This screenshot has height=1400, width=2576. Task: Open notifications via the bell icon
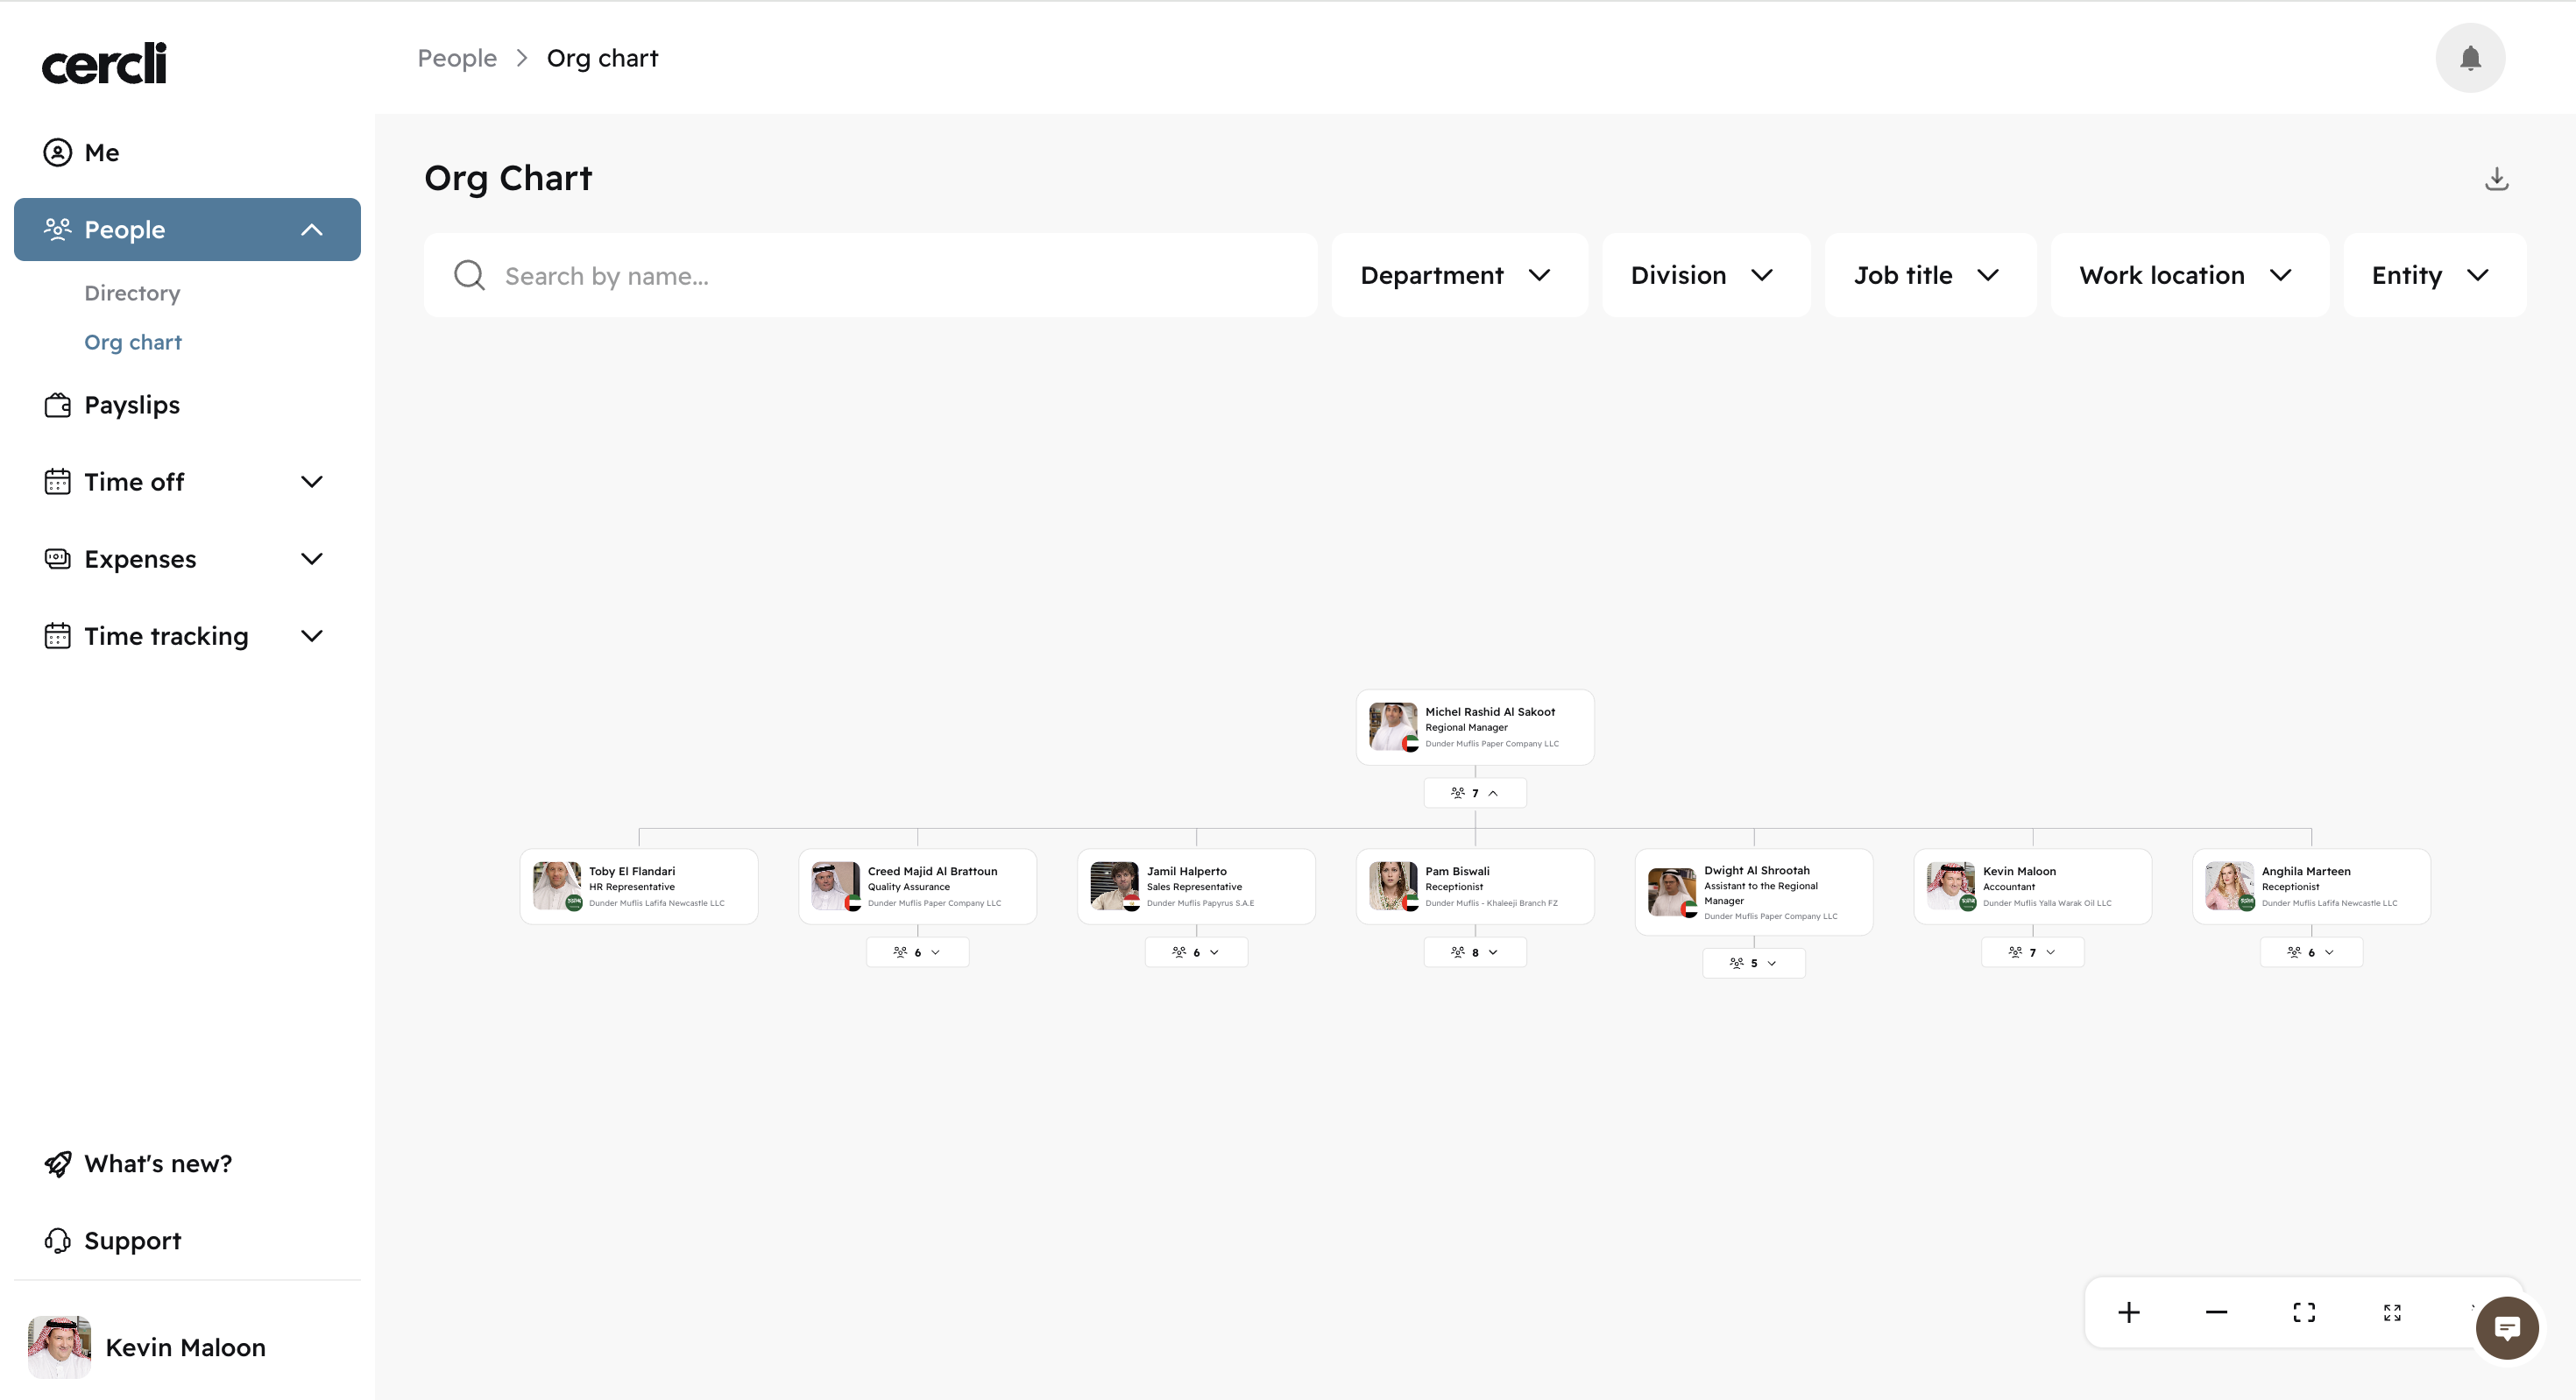2470,57
